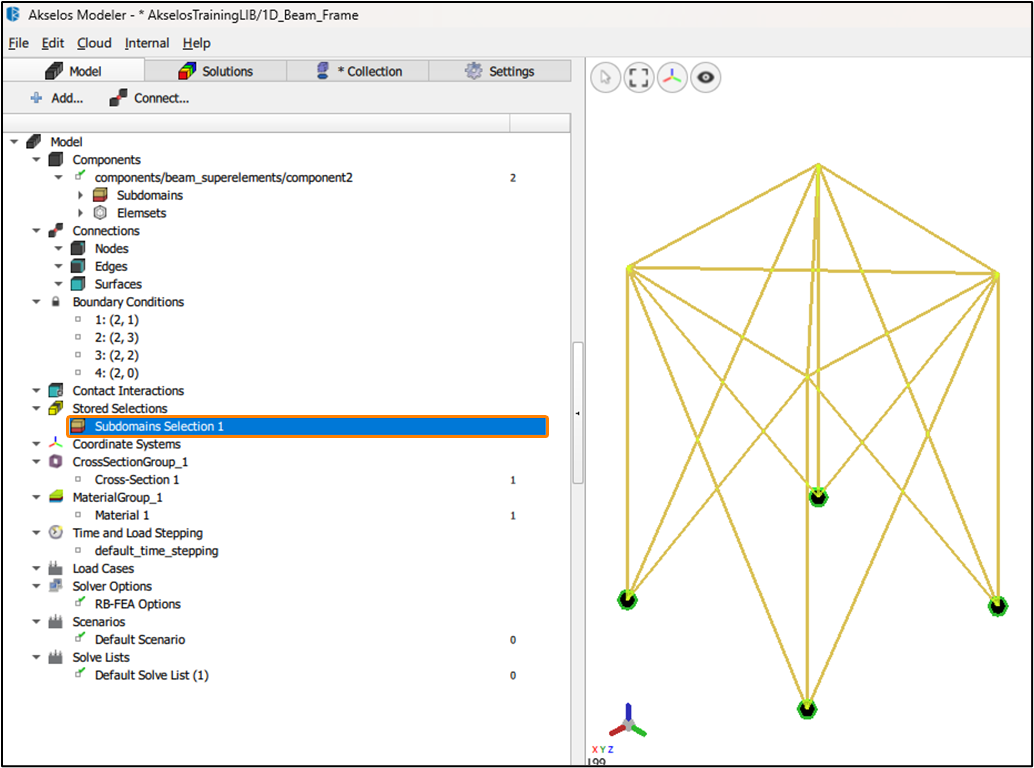
Task: Click the Solve Lists icon
Action: 56,657
